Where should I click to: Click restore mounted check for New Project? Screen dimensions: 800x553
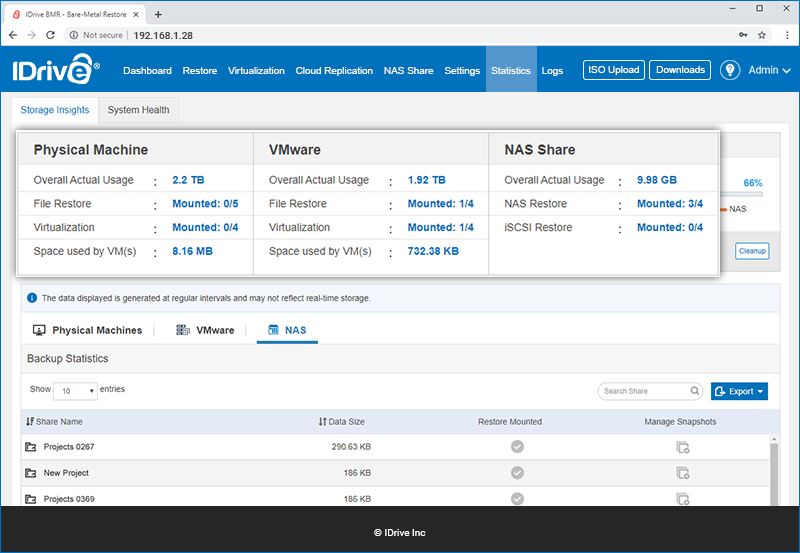(x=517, y=473)
